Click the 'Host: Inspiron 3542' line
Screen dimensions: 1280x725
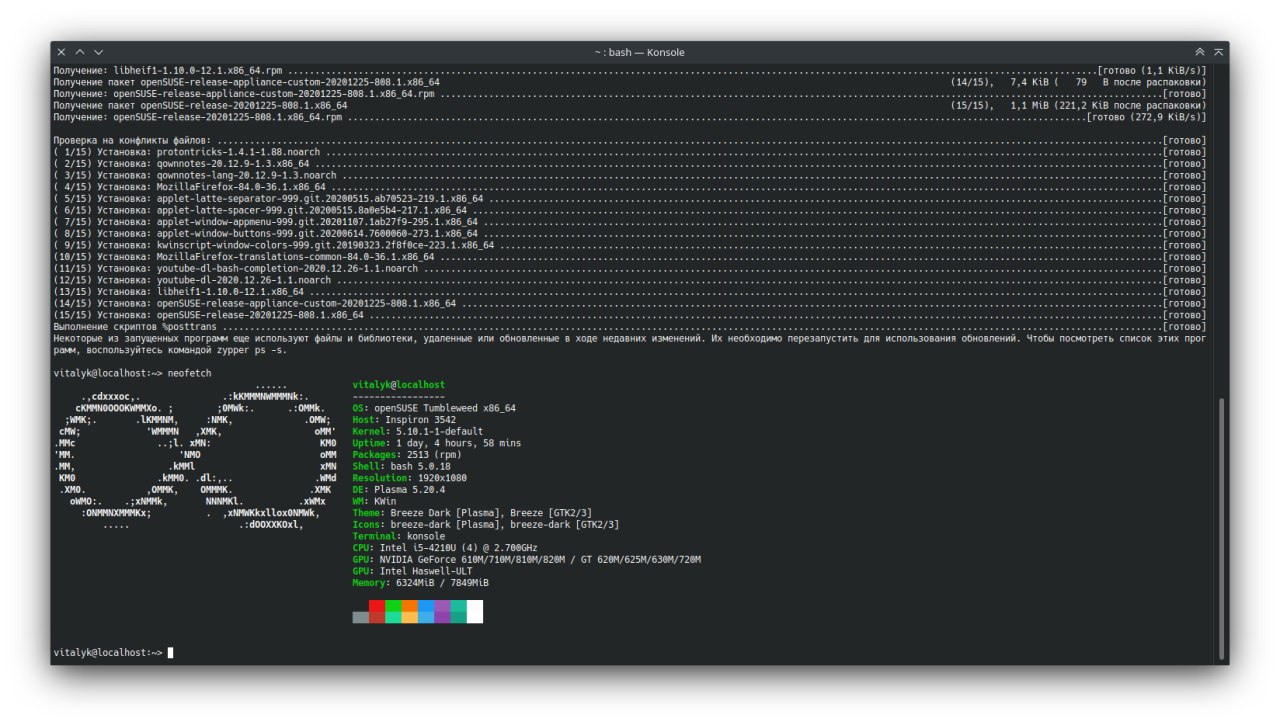405,420
